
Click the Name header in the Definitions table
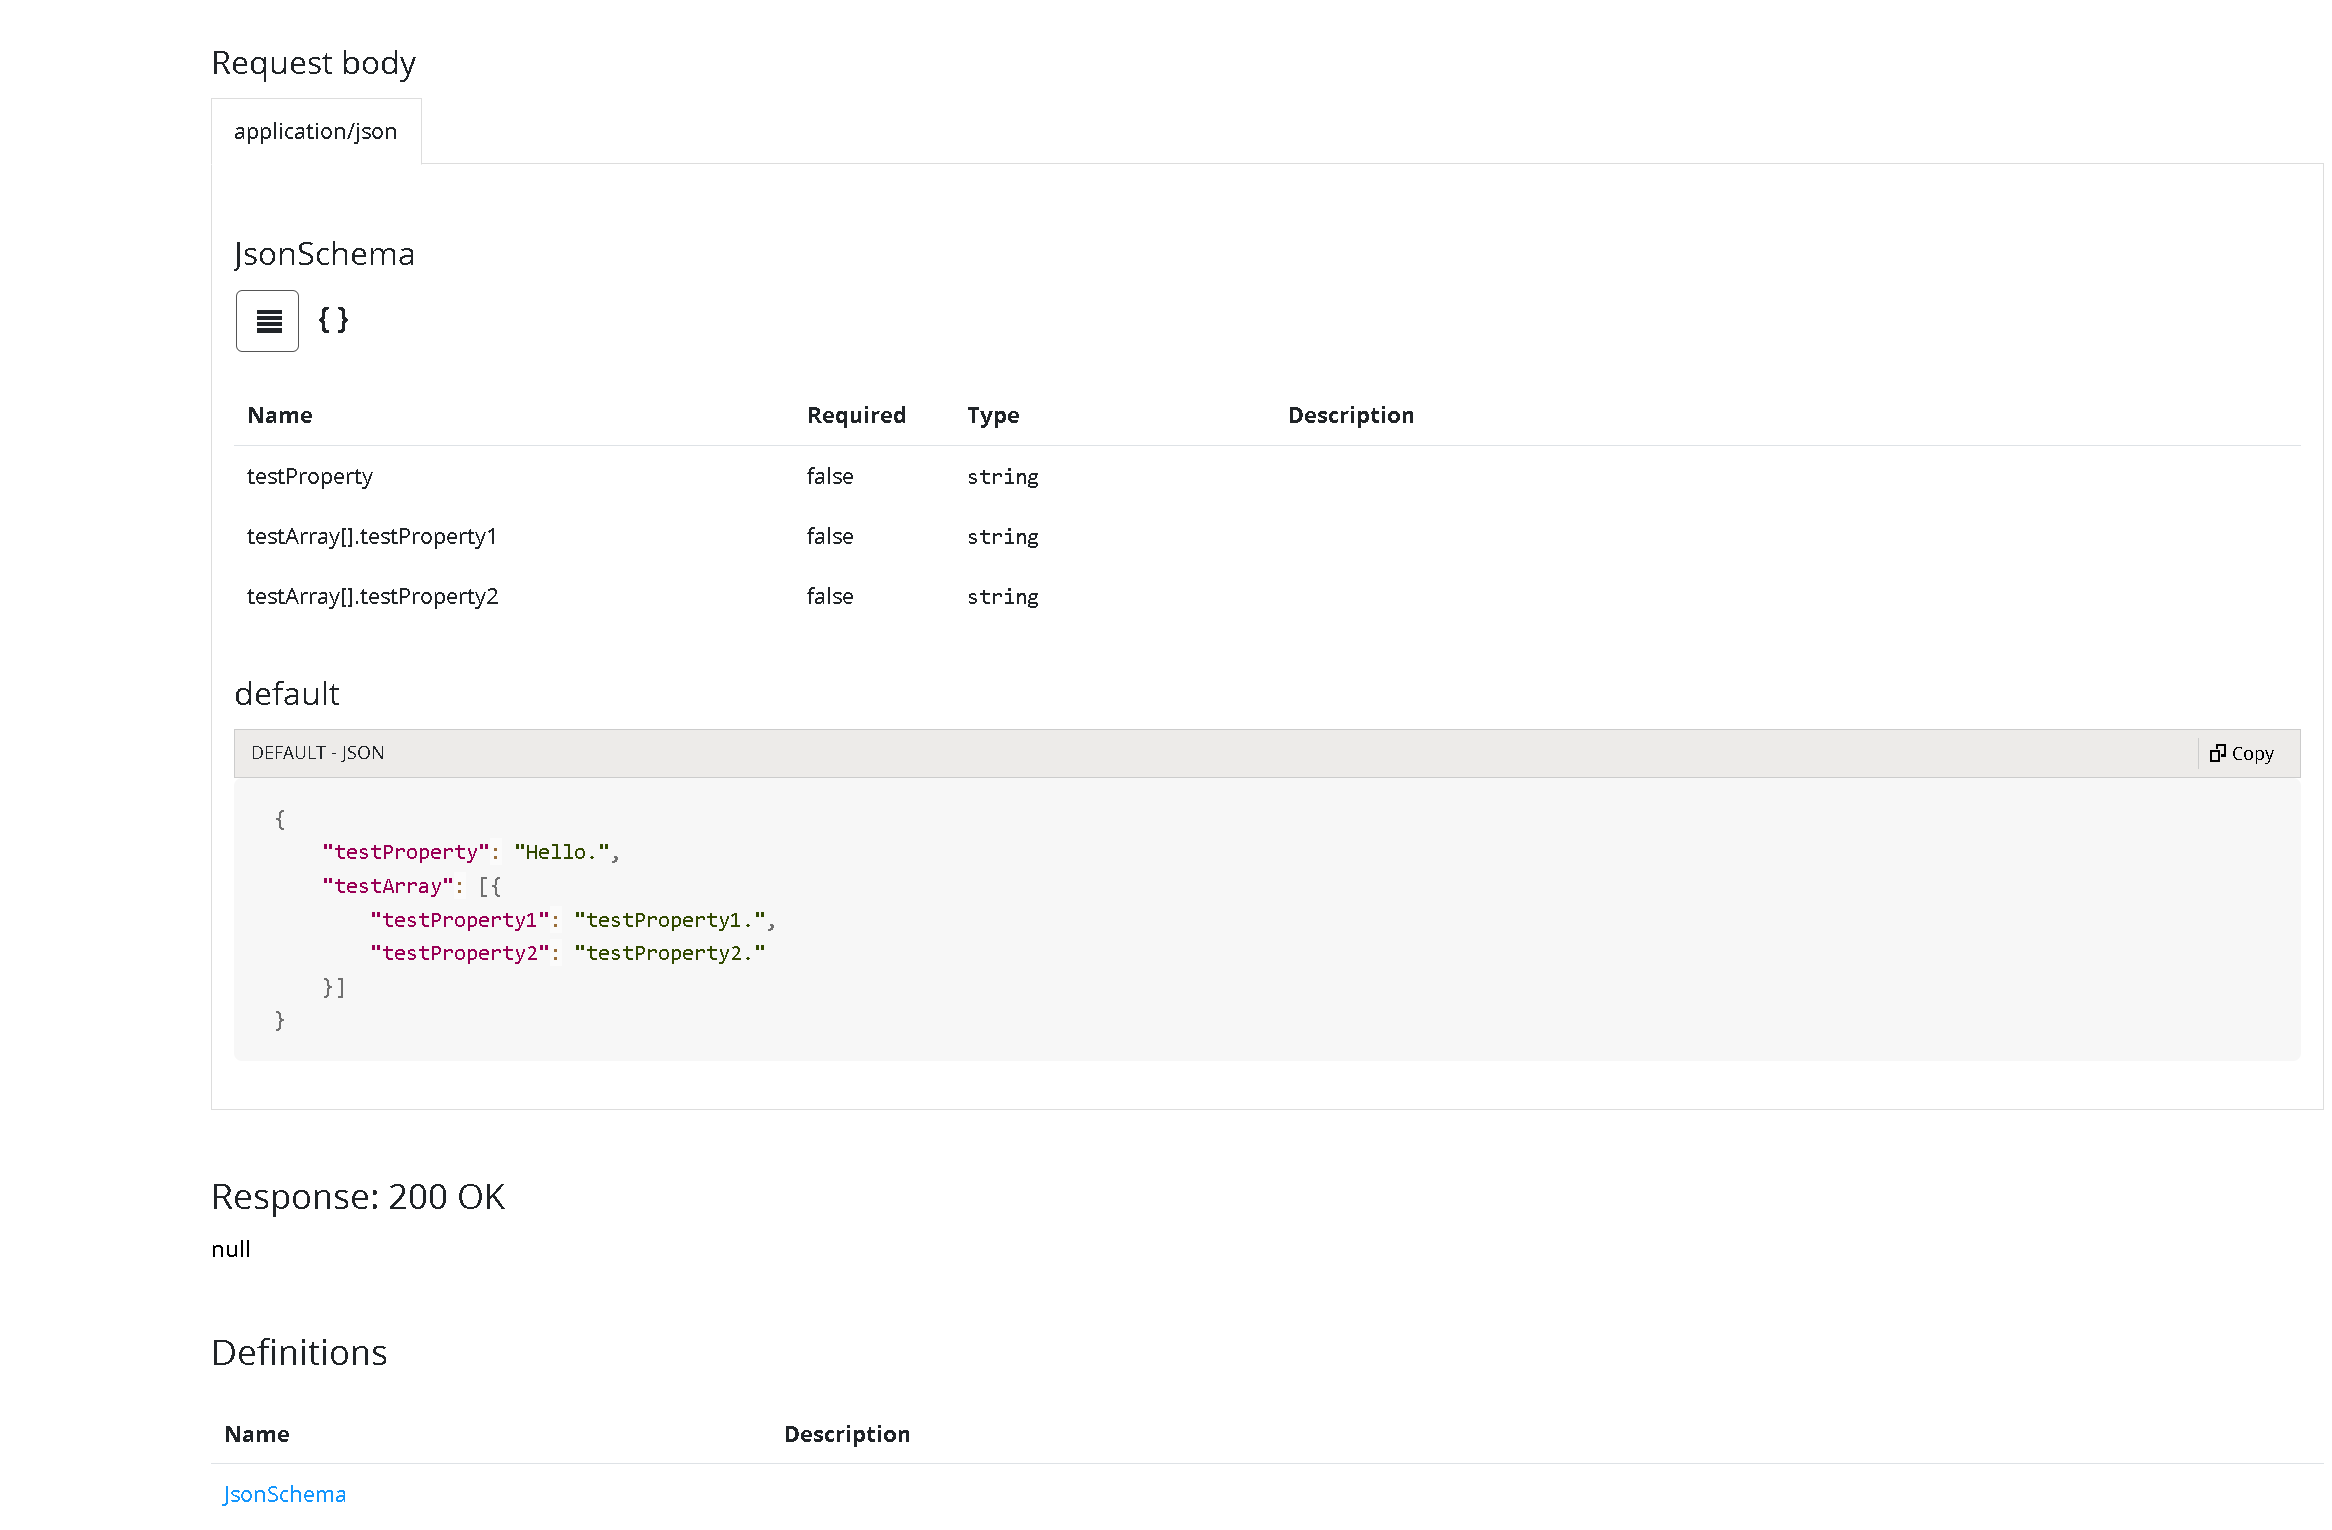(257, 1434)
